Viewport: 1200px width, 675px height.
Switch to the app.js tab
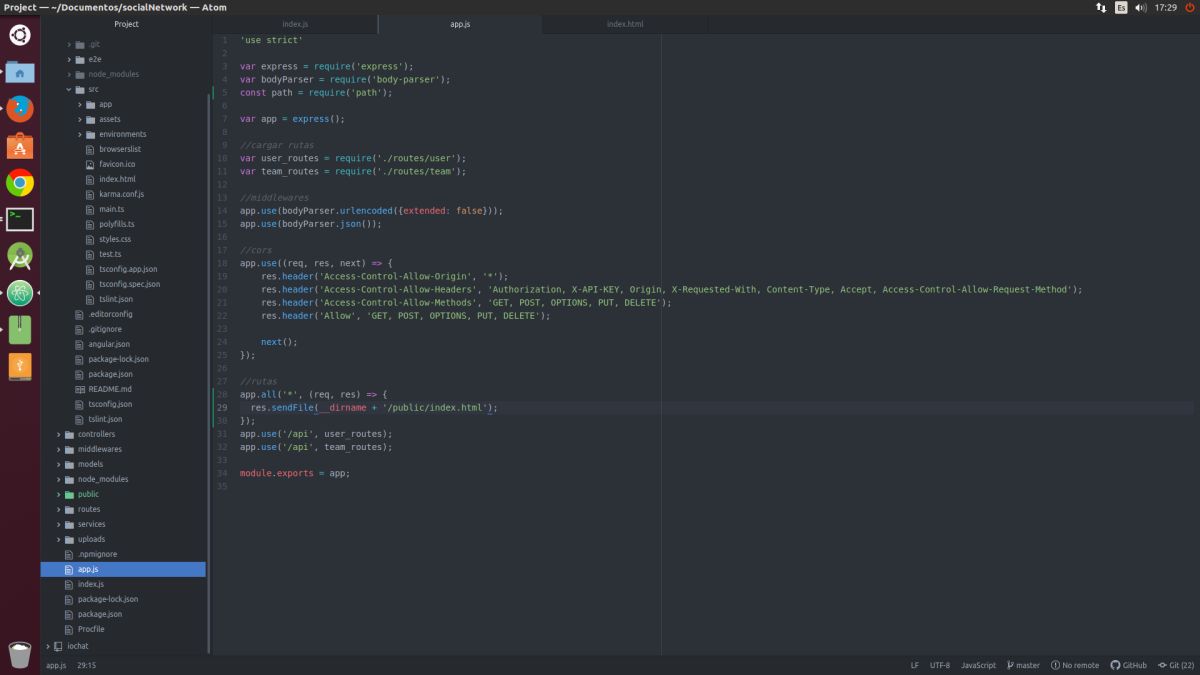[460, 24]
